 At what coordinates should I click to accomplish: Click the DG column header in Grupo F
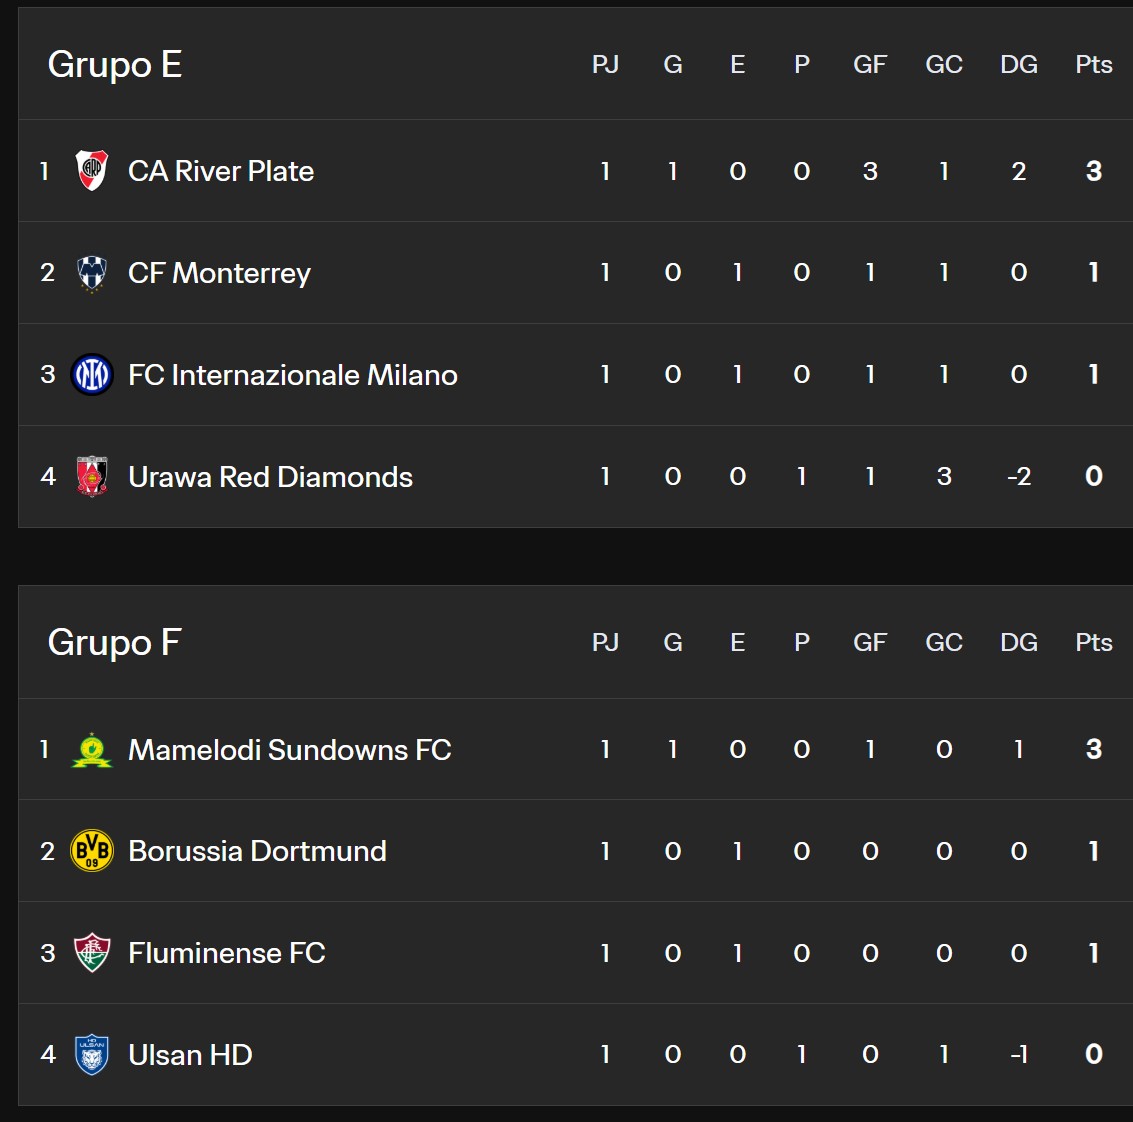pos(1019,642)
